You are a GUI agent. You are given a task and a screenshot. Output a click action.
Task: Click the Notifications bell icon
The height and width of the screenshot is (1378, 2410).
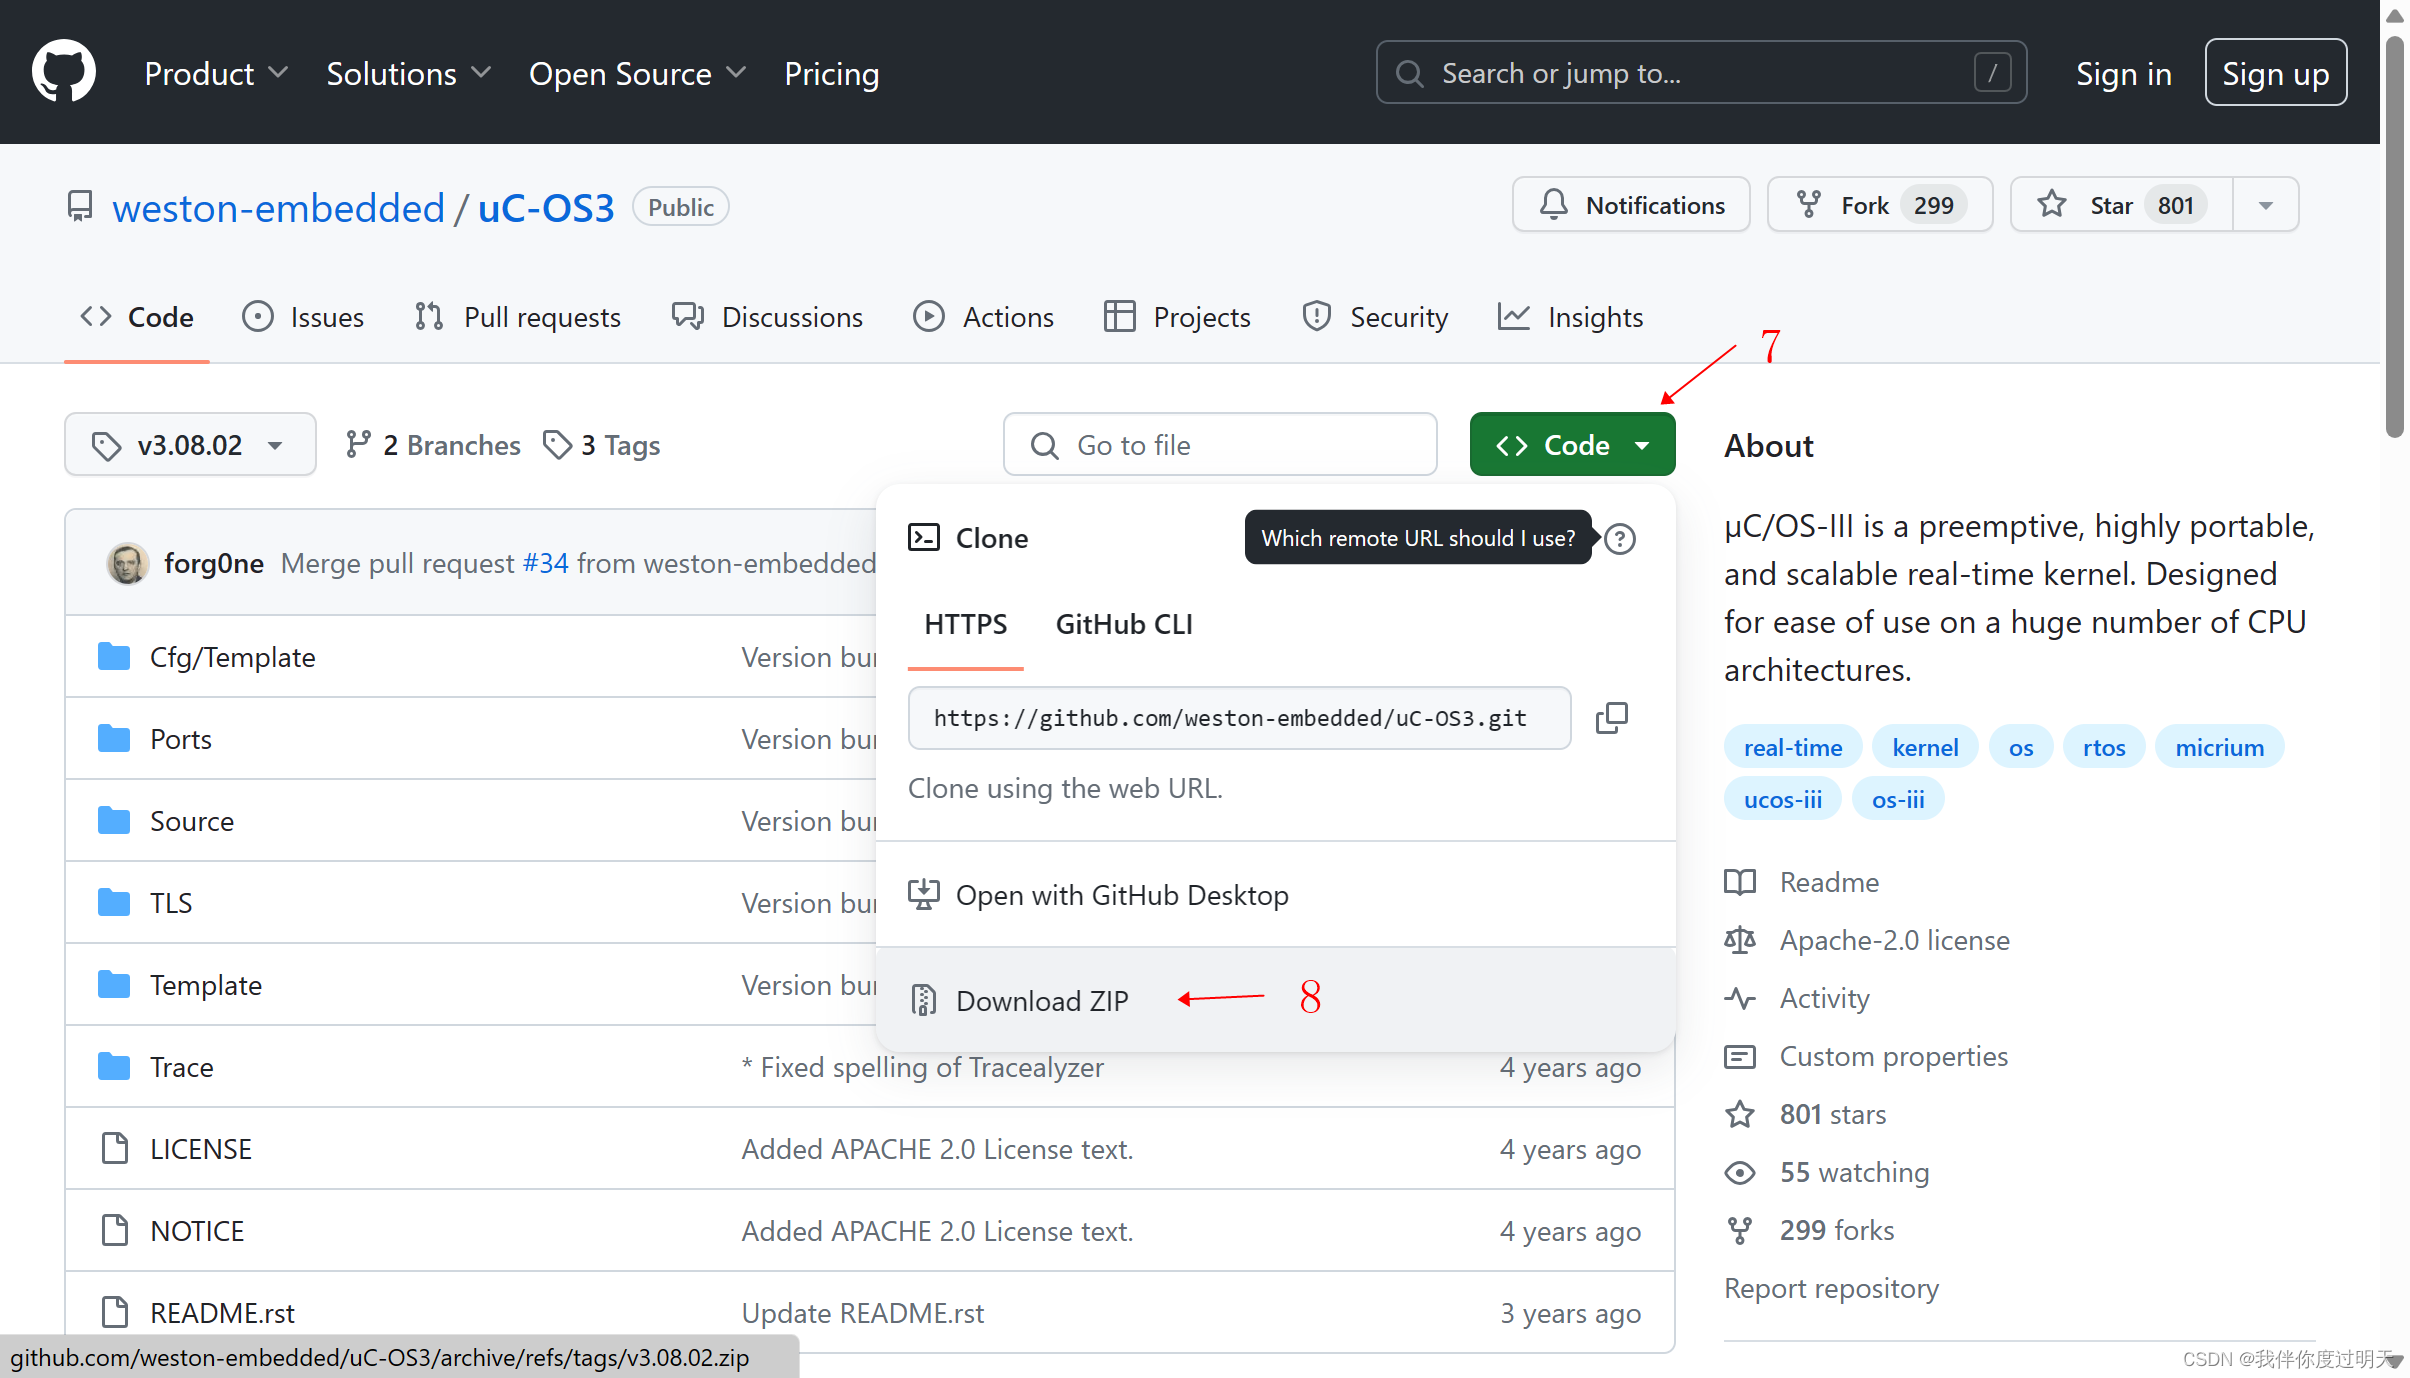[x=1553, y=205]
